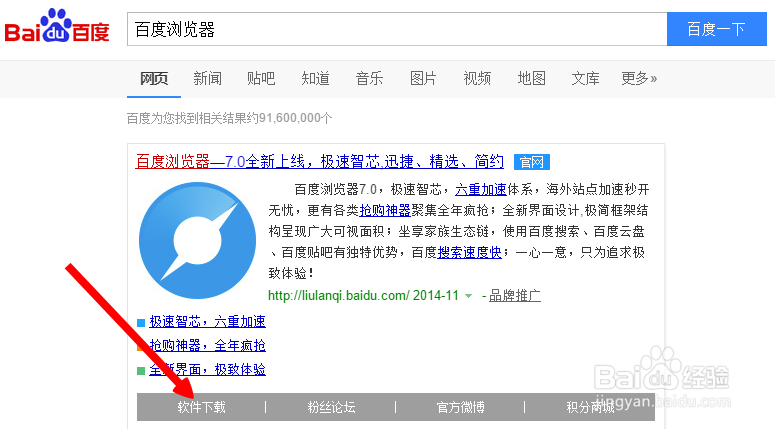Click the 品牌推广 link
Screen dimensions: 775x429
click(x=515, y=296)
